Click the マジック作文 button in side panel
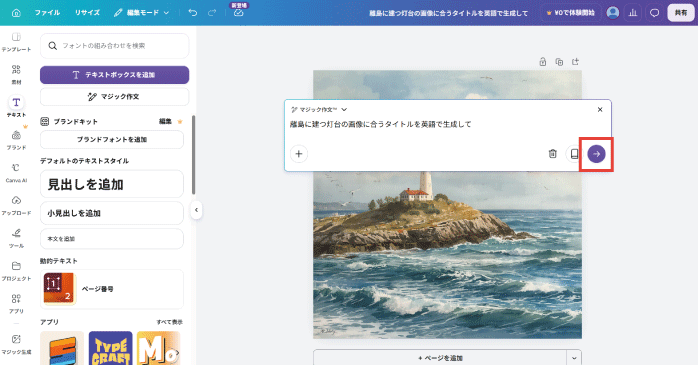 pyautogui.click(x=114, y=97)
